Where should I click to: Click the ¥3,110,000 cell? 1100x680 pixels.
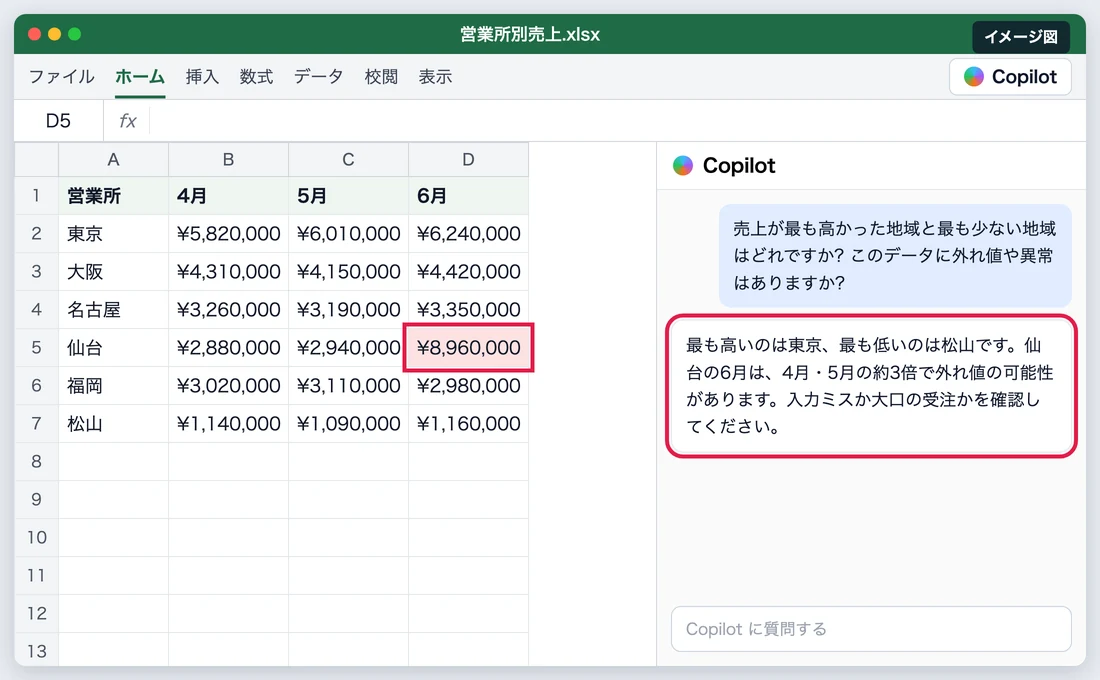[348, 385]
